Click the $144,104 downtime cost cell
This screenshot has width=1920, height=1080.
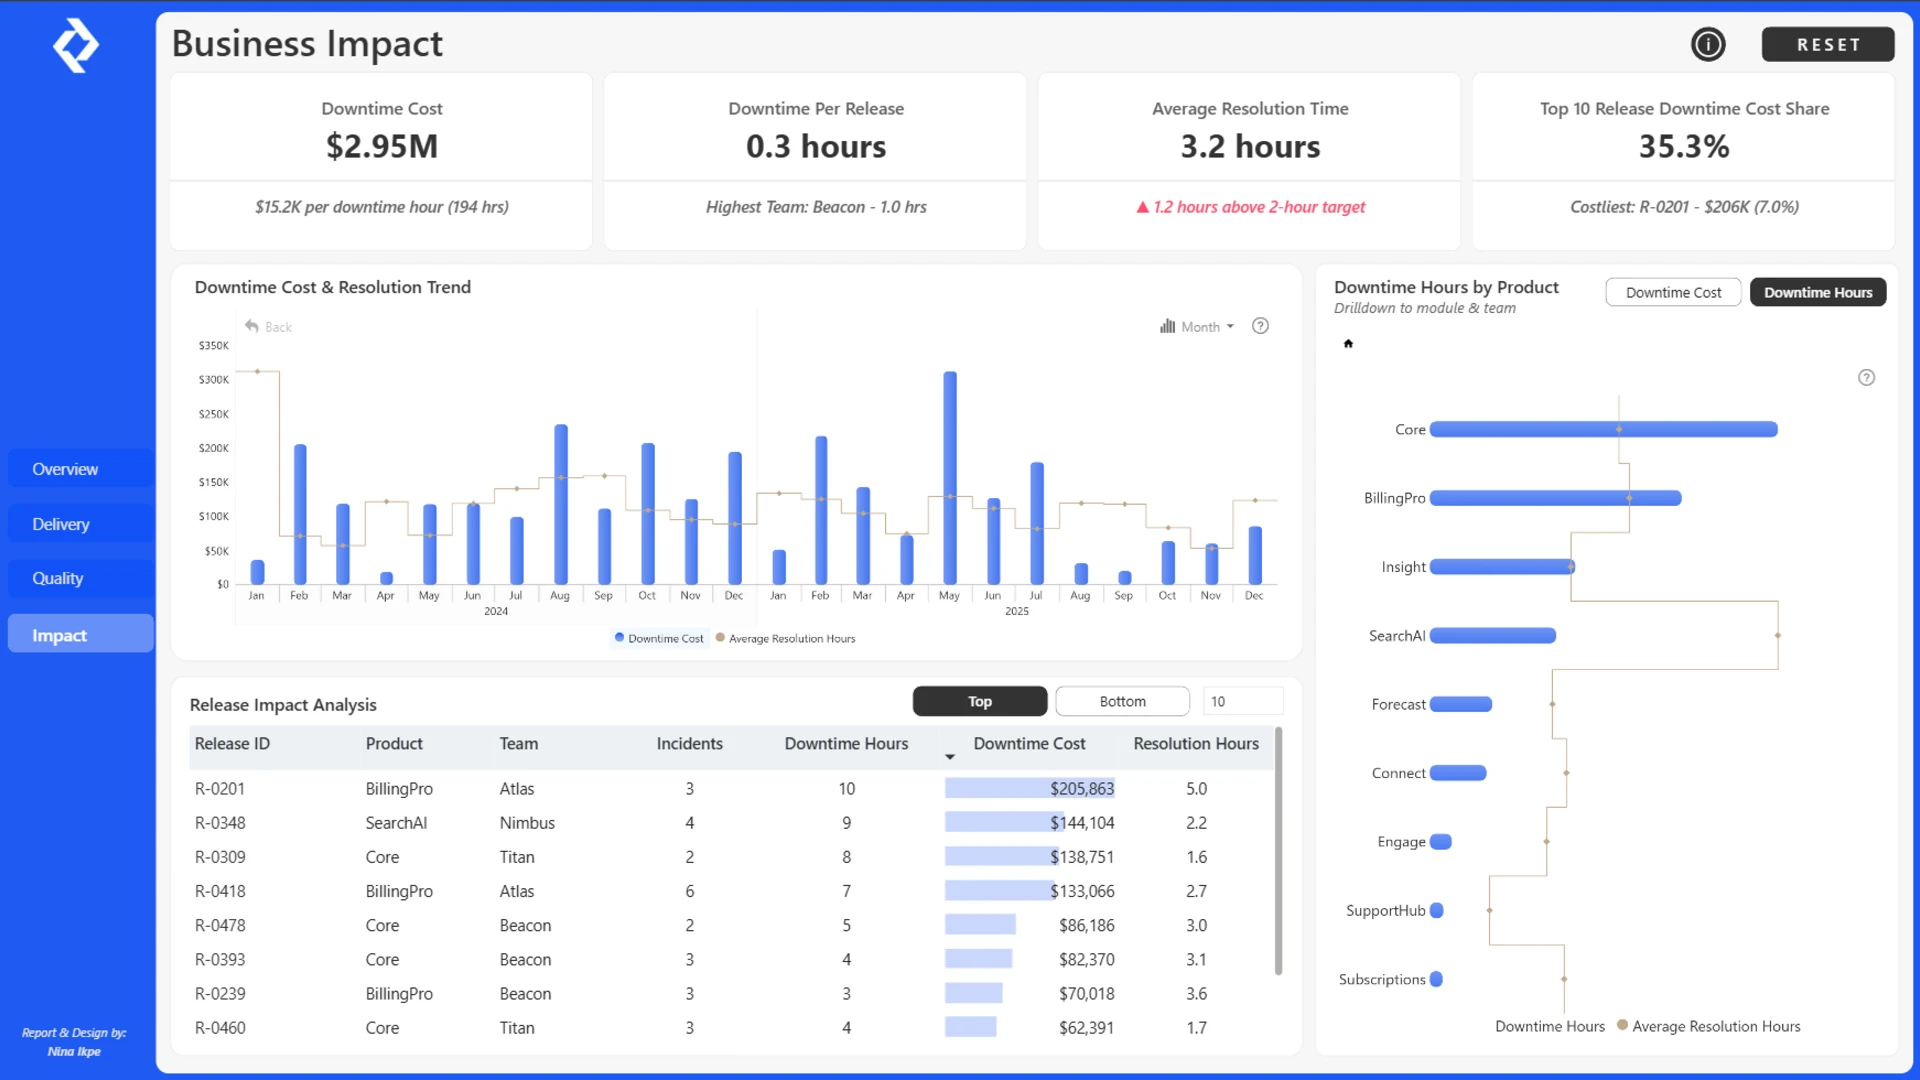click(1081, 822)
